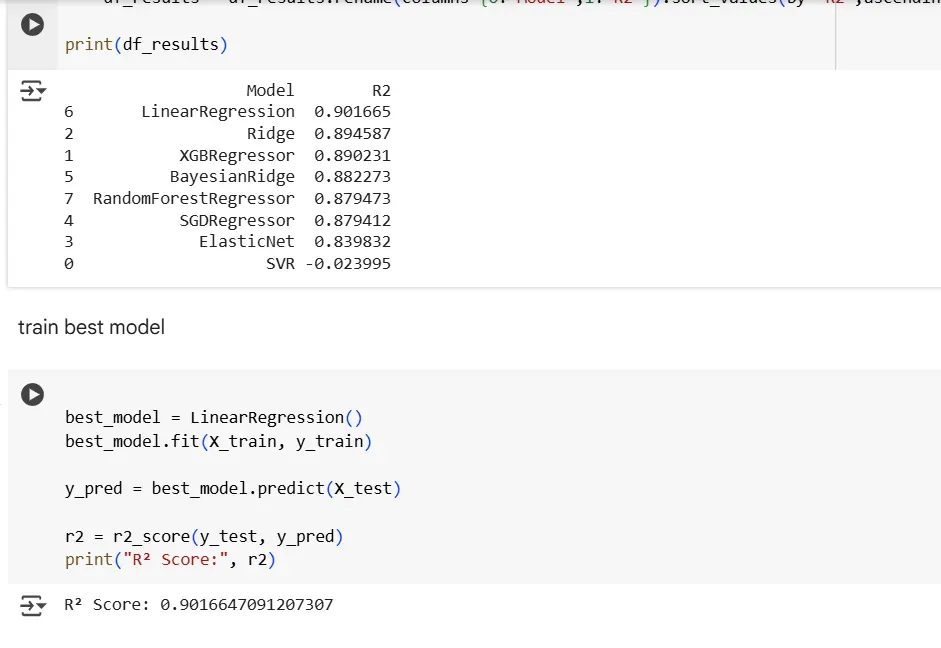Image resolution: width=941 pixels, height=648 pixels.
Task: Run the best_model LinearRegression cell
Action: (x=33, y=394)
